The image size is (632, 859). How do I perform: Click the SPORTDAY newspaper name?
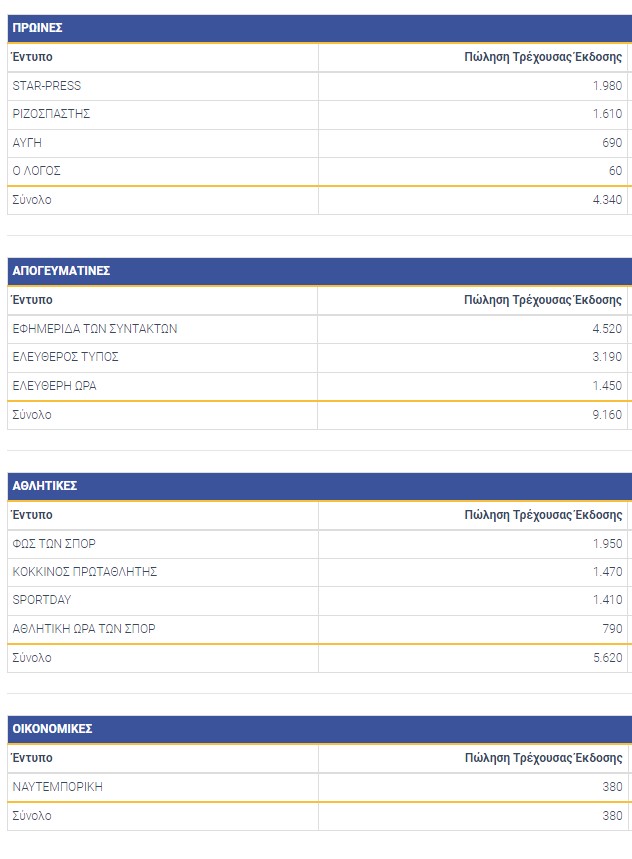[42, 600]
